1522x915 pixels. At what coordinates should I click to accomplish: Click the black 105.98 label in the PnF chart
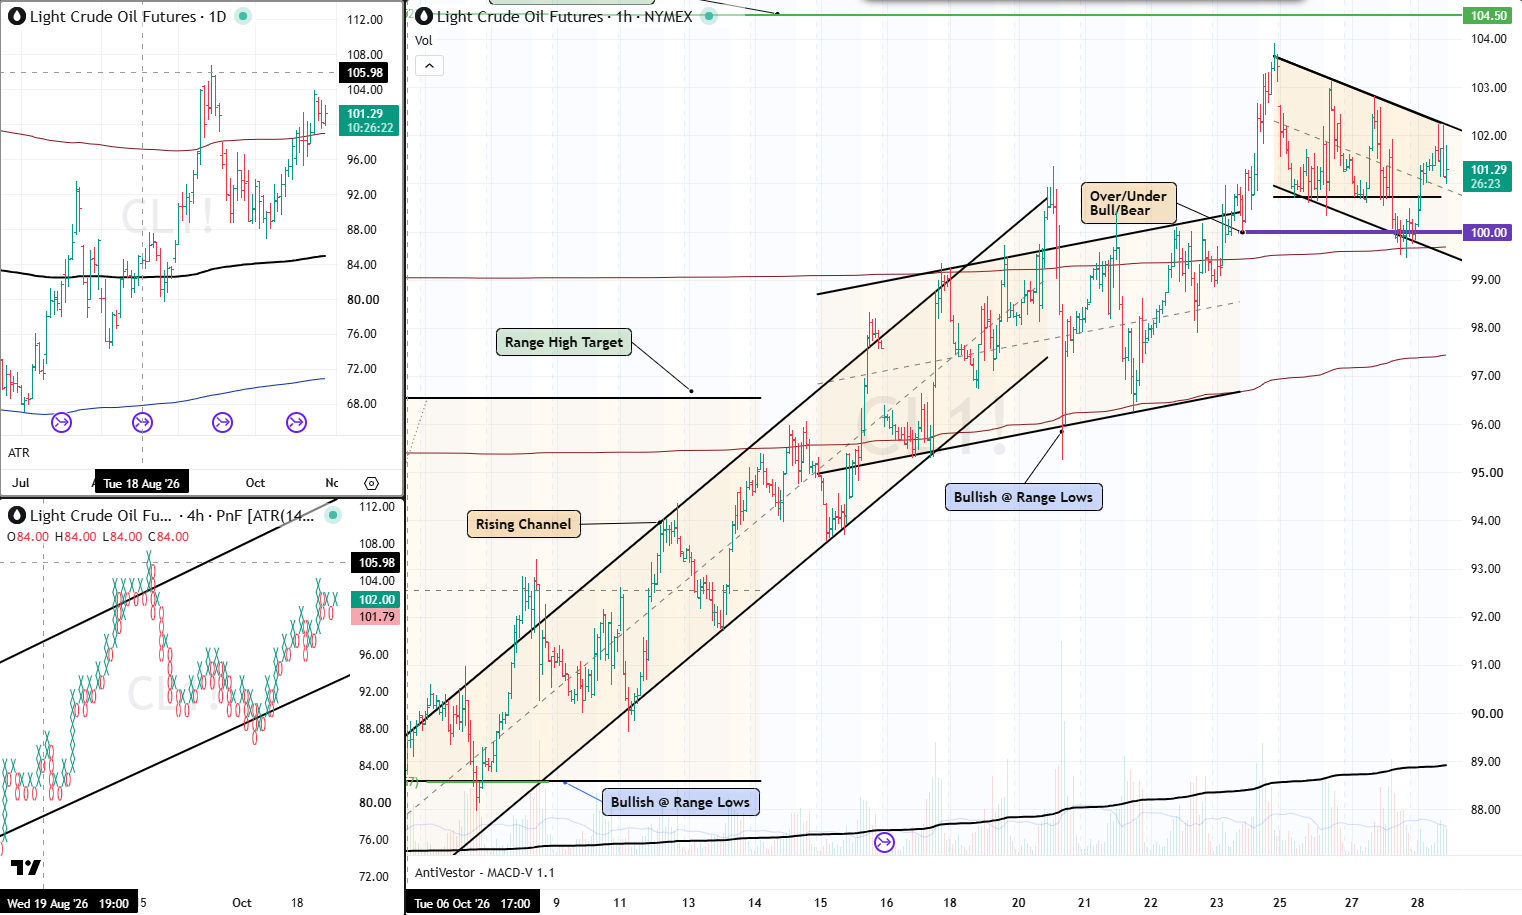coord(377,563)
